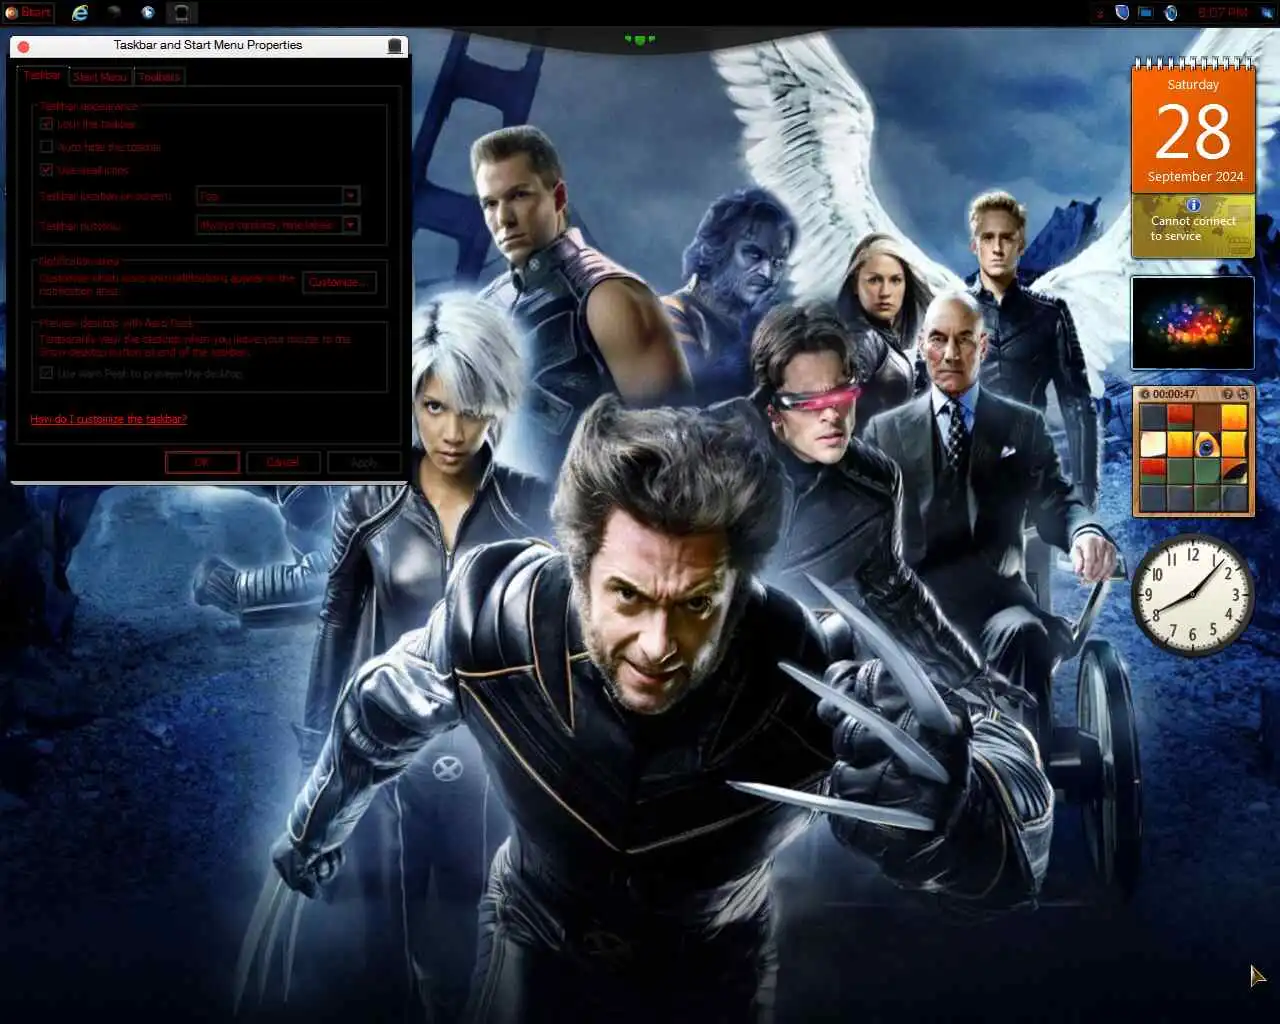Screen dimensions: 1280x1024
Task: Click the Show desktop button
Action: click(x=1268, y=13)
